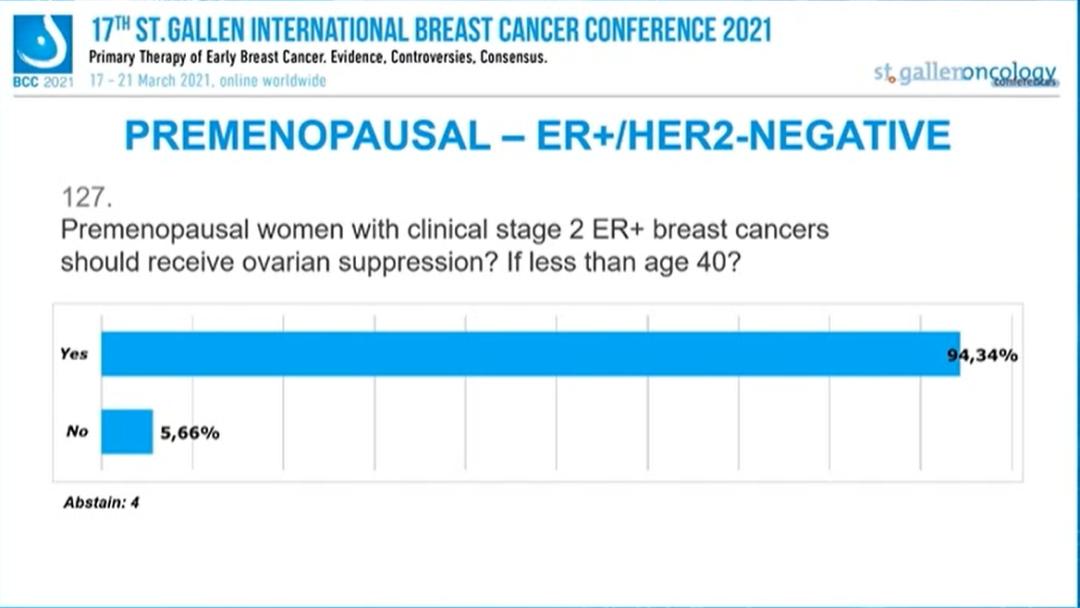Click the small blue 'No' result bar
The image size is (1080, 608).
127,432
